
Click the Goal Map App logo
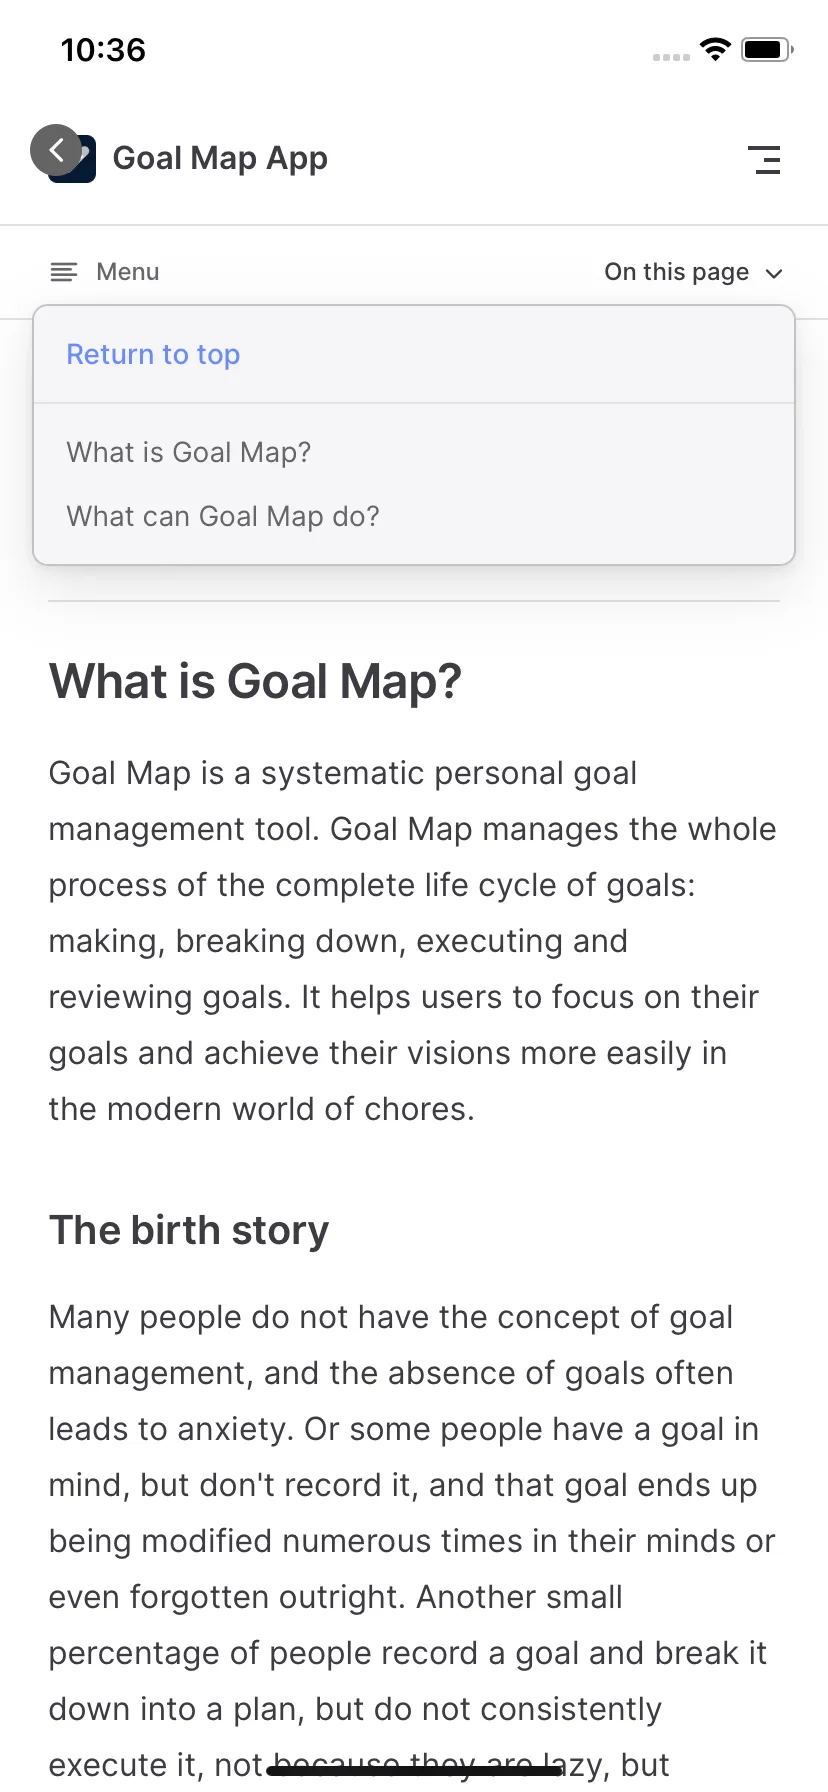76,159
